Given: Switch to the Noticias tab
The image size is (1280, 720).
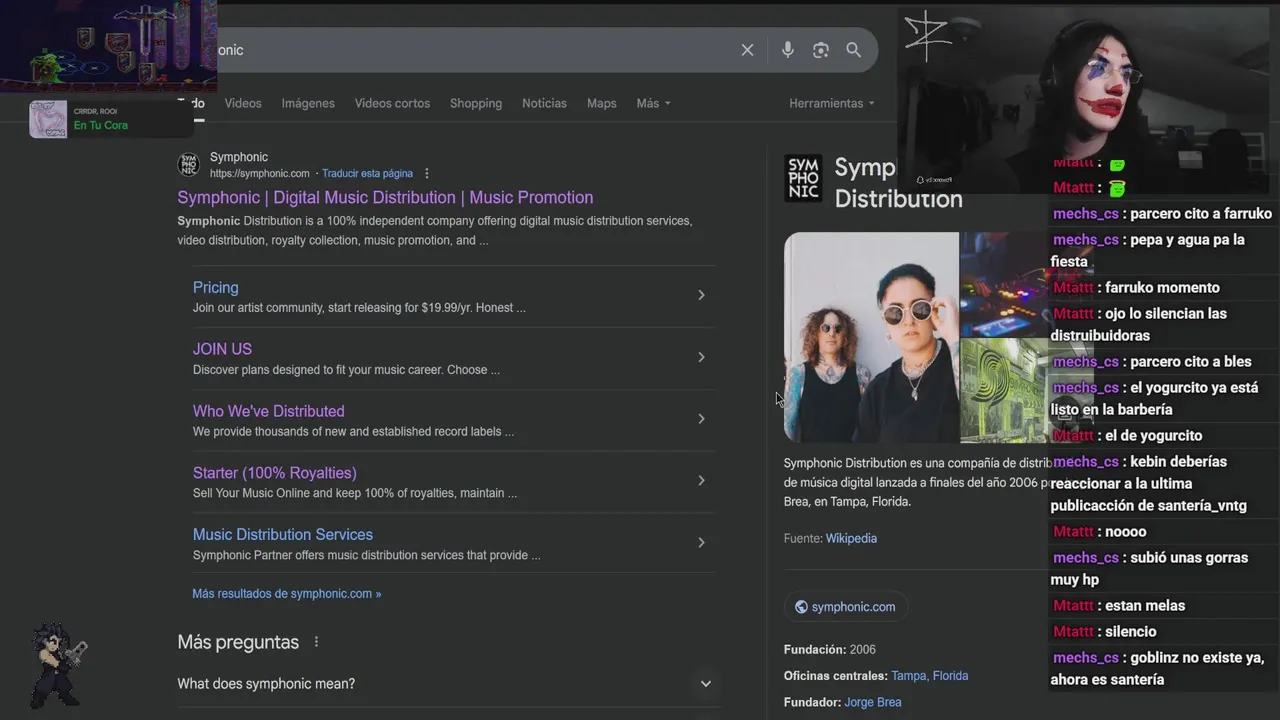Looking at the screenshot, I should (544, 103).
